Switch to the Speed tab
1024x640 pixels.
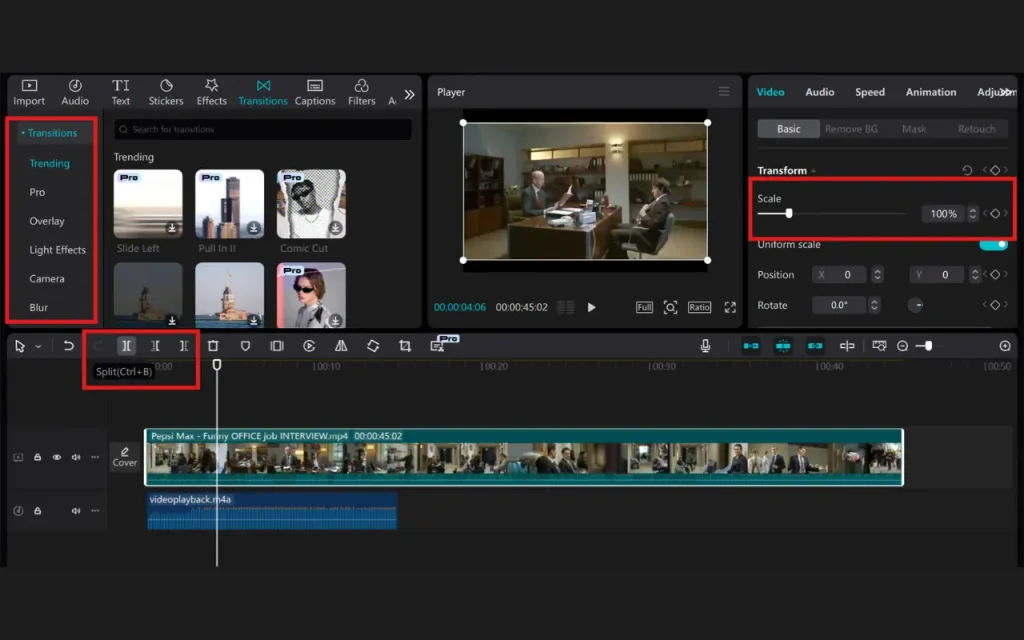pyautogui.click(x=869, y=91)
